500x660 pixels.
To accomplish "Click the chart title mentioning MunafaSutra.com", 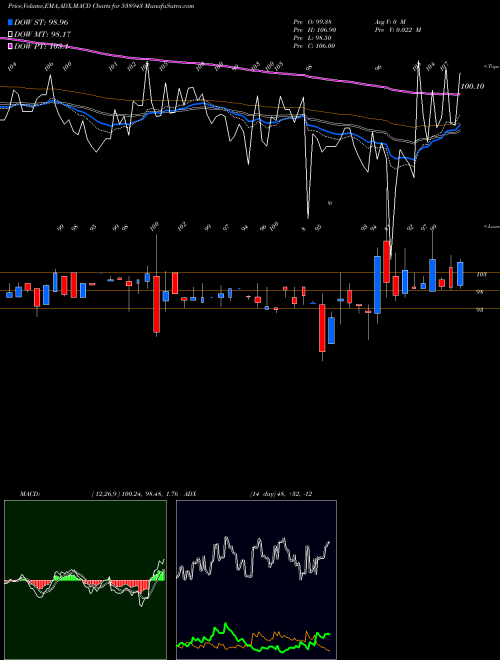I will [x=101, y=6].
